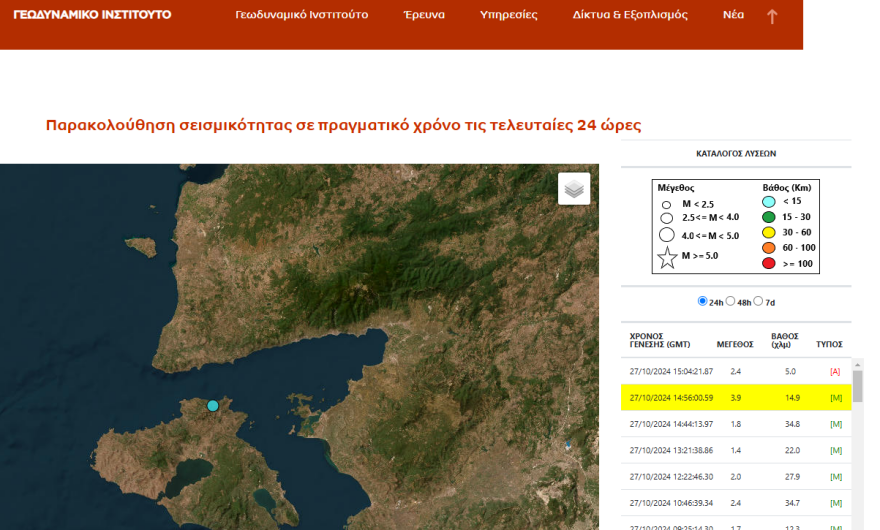Click the [A] type tag in the first row
The width and height of the screenshot is (880, 530).
coord(835,372)
